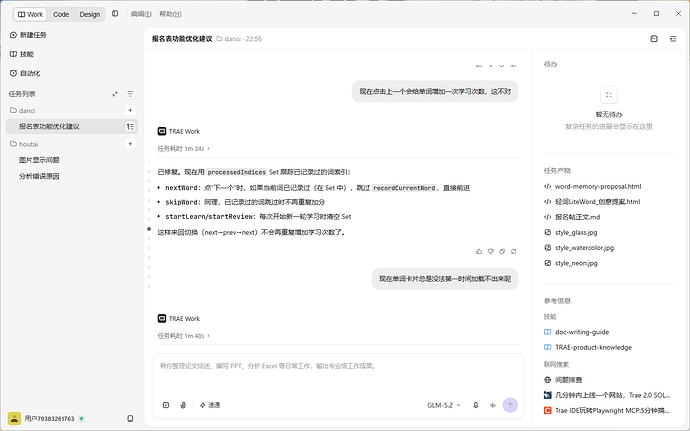Open style_glass.jpg image

(571, 232)
